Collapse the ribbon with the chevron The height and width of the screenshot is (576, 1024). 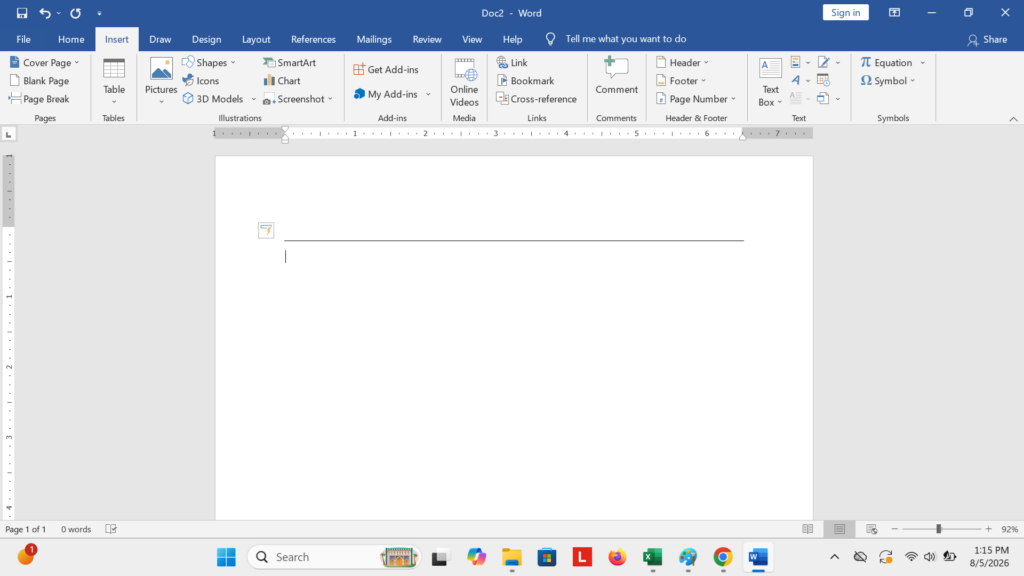click(1013, 119)
